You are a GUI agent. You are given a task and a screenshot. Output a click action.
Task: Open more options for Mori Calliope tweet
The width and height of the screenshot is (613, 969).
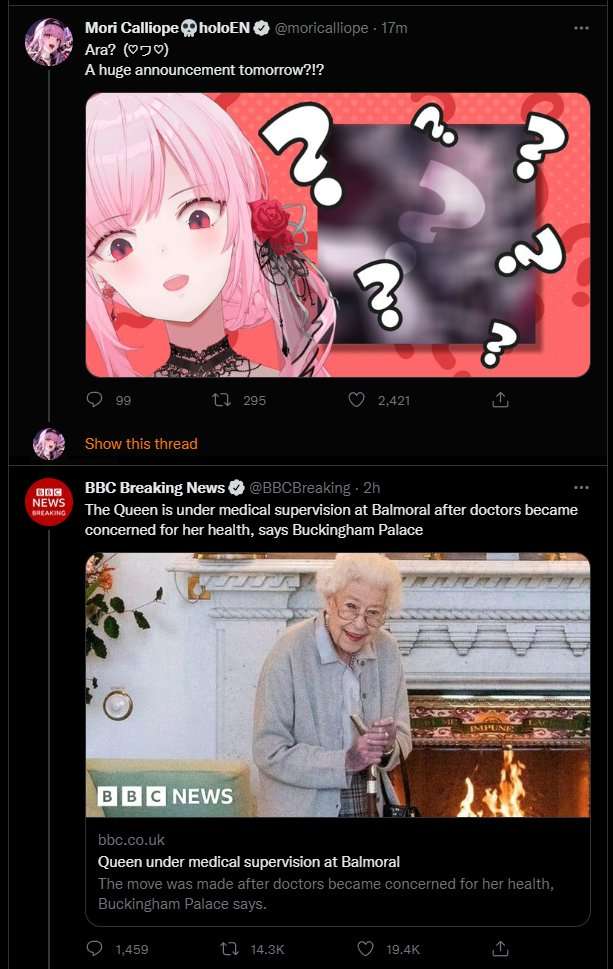[x=581, y=28]
